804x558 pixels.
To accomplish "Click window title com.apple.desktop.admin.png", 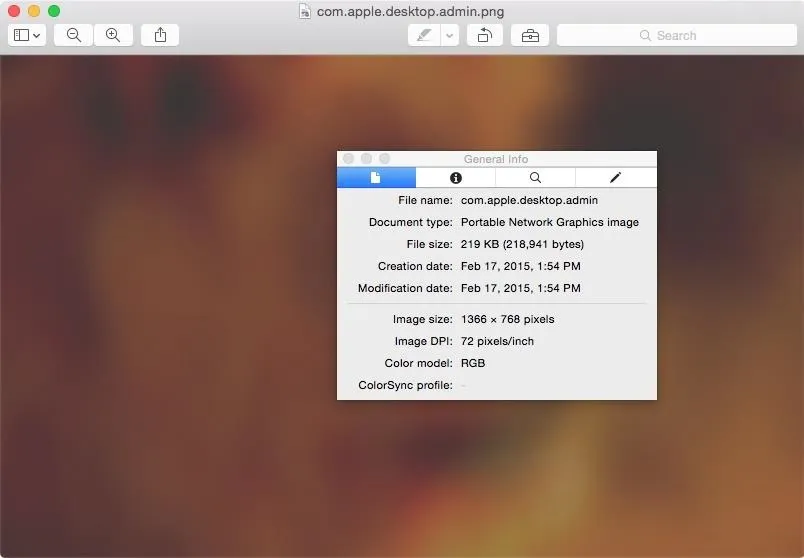I will coord(410,11).
